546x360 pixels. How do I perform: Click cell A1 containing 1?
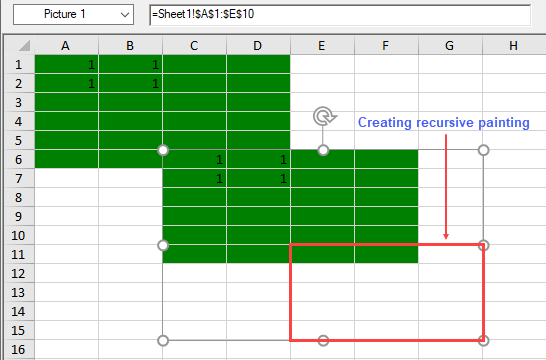(67, 64)
